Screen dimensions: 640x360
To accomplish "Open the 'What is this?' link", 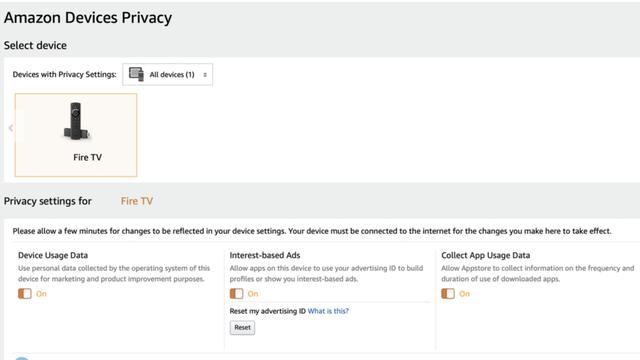I will coord(328,311).
